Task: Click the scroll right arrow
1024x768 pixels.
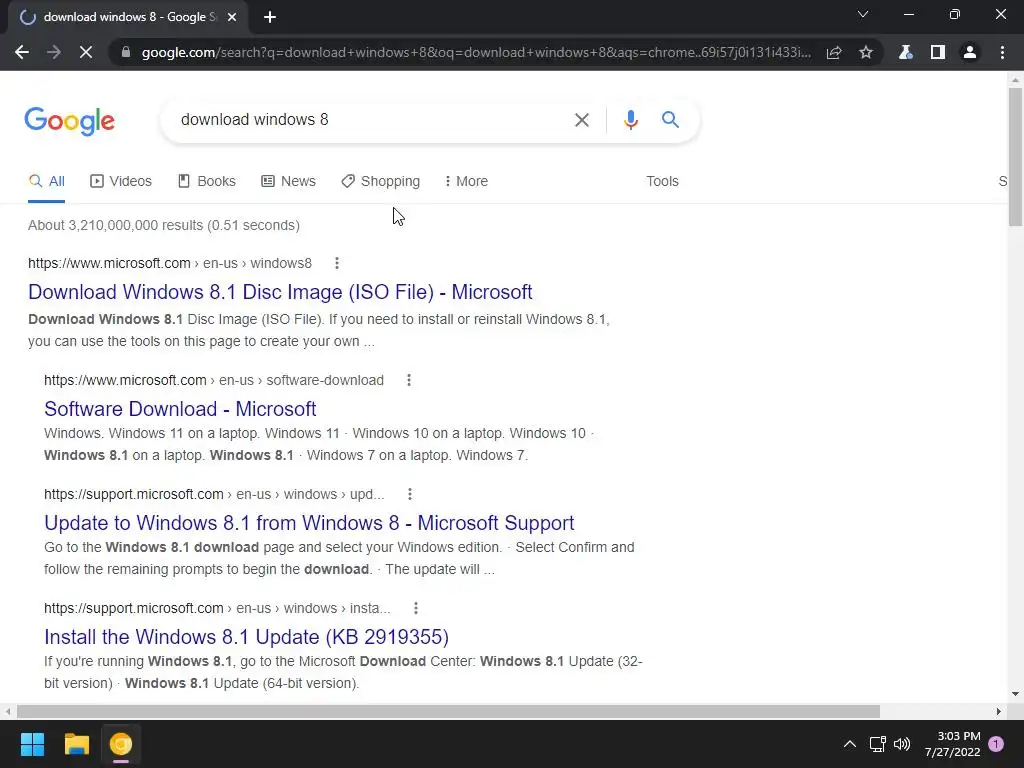Action: [999, 711]
